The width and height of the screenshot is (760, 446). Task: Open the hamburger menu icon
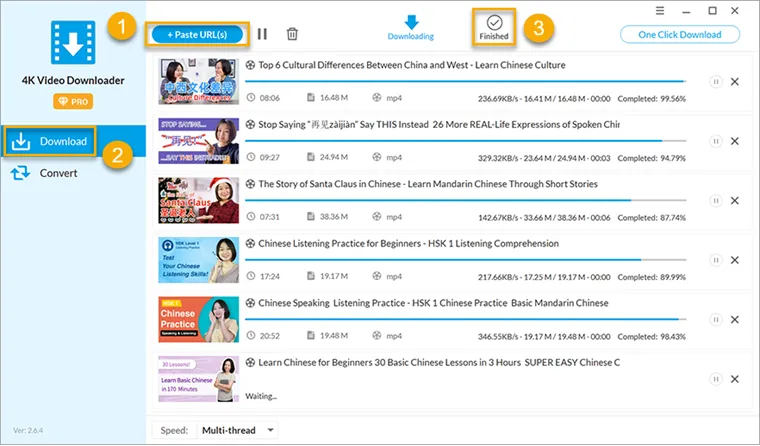(660, 11)
